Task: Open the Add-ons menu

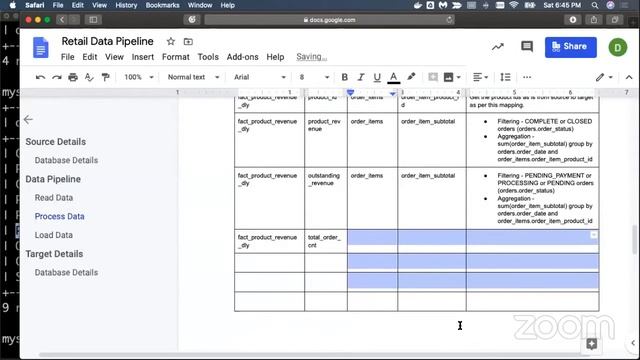Action: (x=242, y=57)
